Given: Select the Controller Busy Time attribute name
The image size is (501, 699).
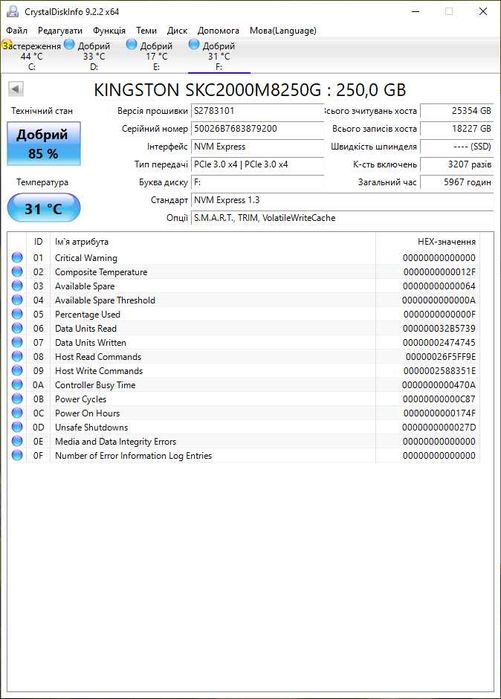Looking at the screenshot, I should pos(95,385).
